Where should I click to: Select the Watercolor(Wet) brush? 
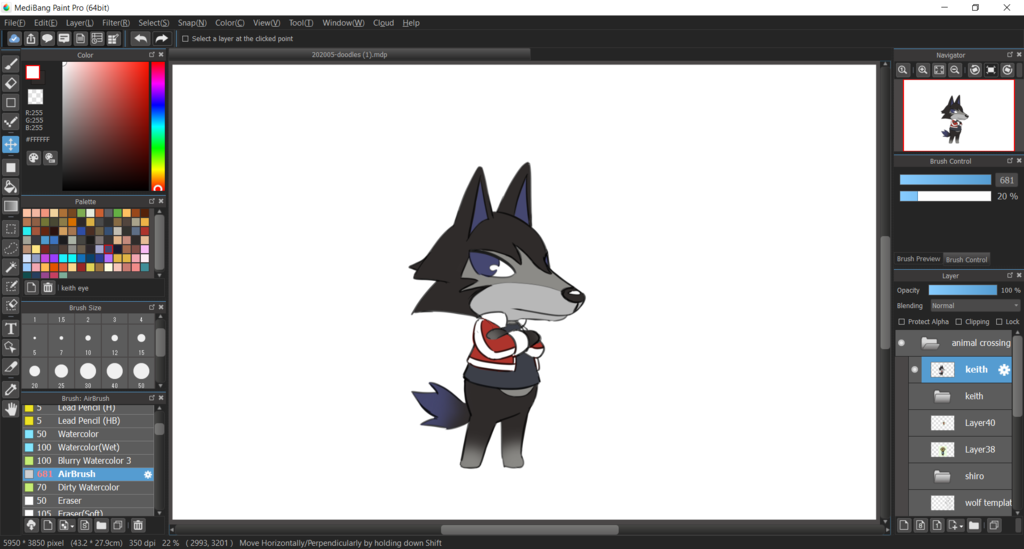coord(89,448)
